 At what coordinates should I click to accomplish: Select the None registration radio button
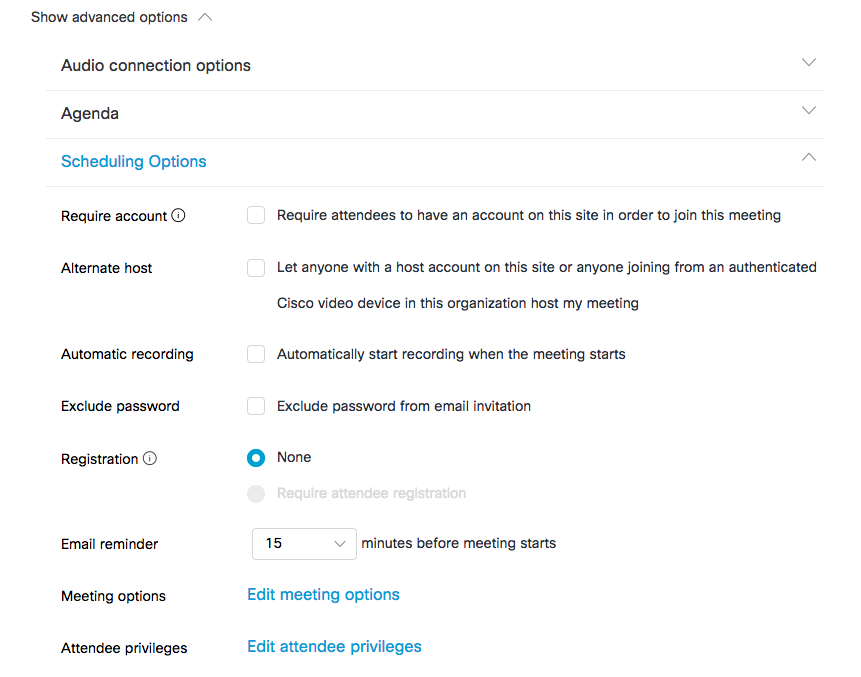coord(256,458)
